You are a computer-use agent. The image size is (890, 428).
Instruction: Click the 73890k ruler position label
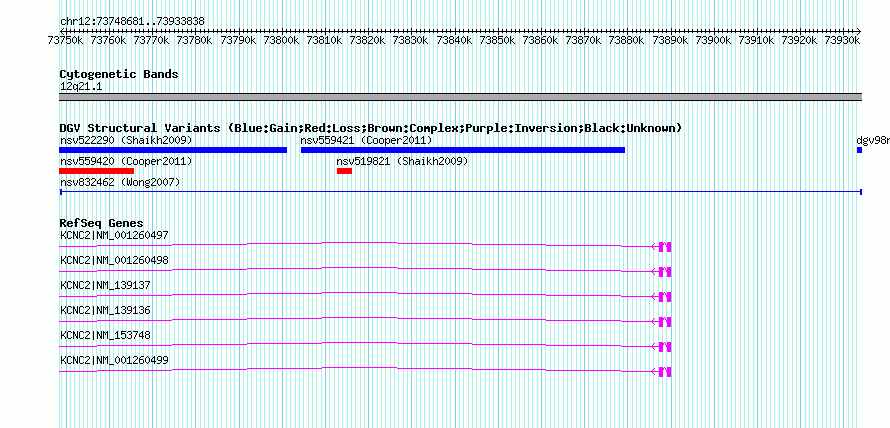(668, 40)
